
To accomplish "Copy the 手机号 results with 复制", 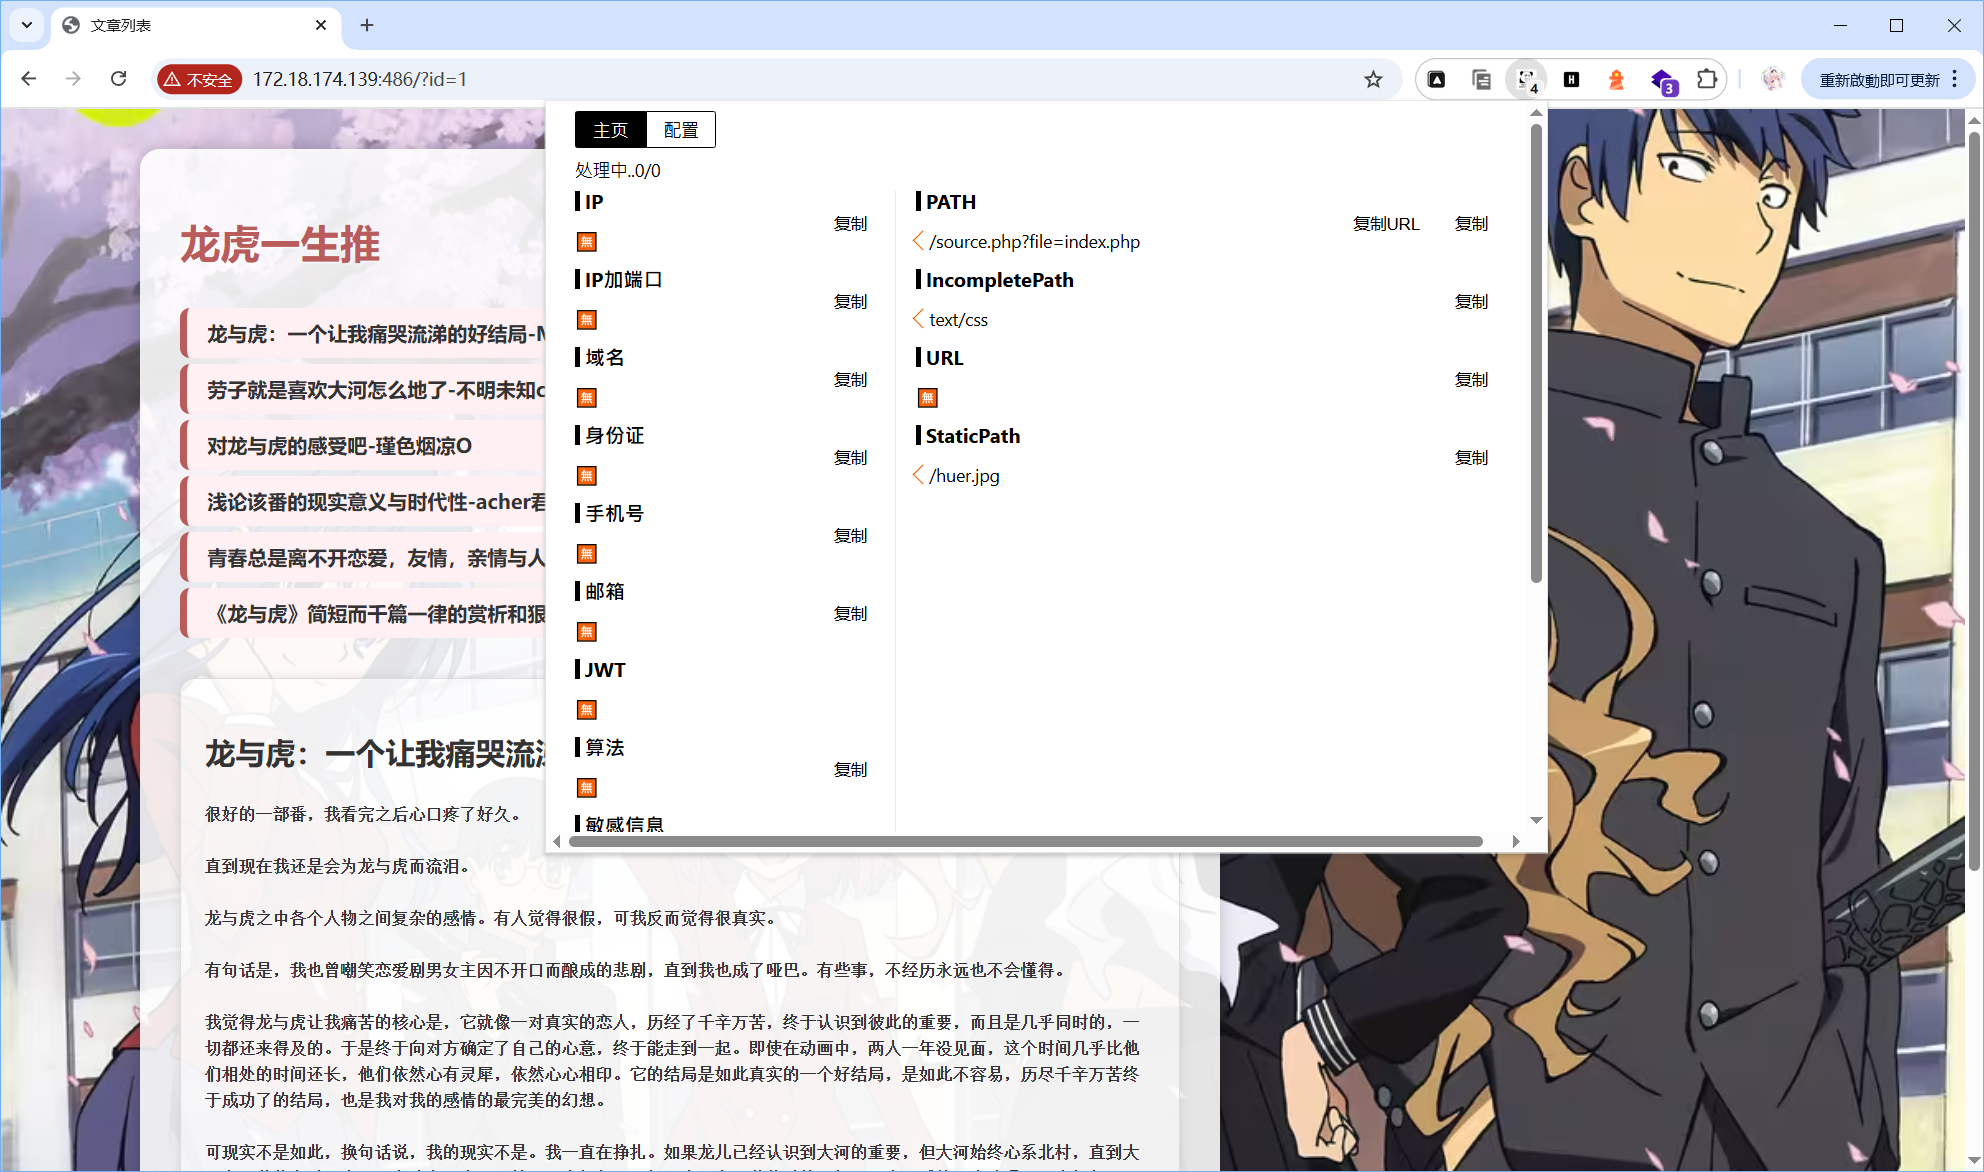I will tap(850, 536).
